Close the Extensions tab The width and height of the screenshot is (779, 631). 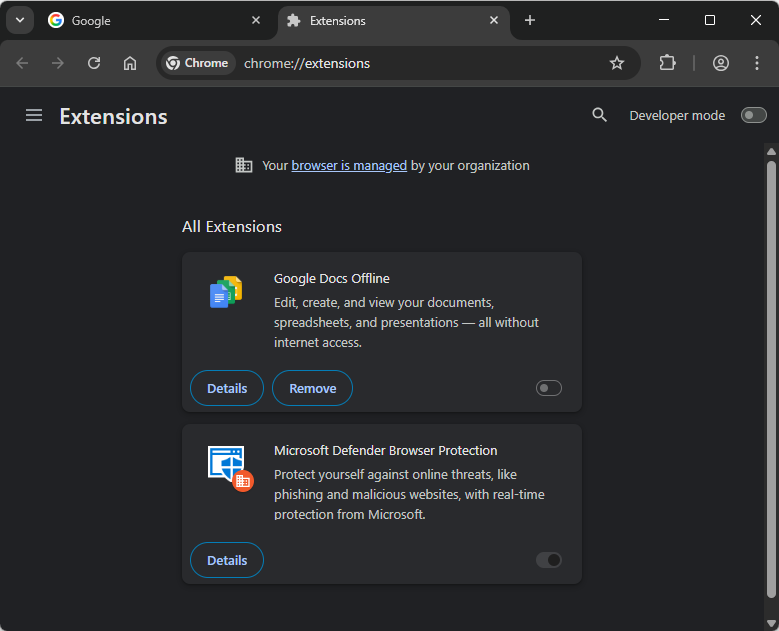click(494, 20)
